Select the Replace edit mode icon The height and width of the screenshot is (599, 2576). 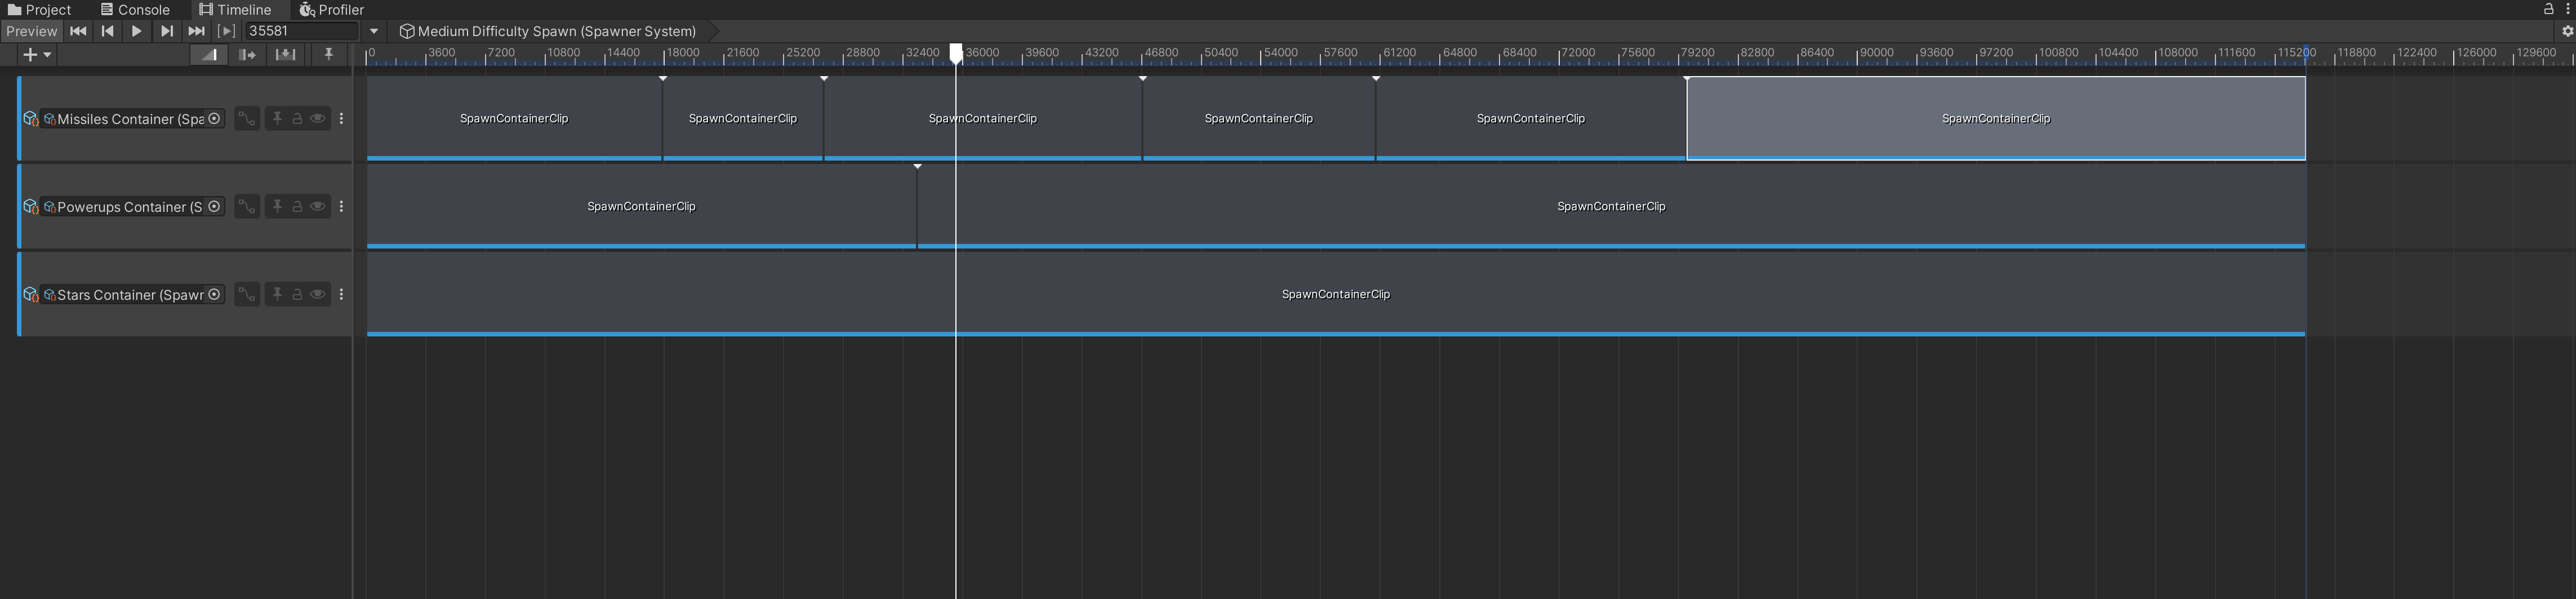click(285, 55)
